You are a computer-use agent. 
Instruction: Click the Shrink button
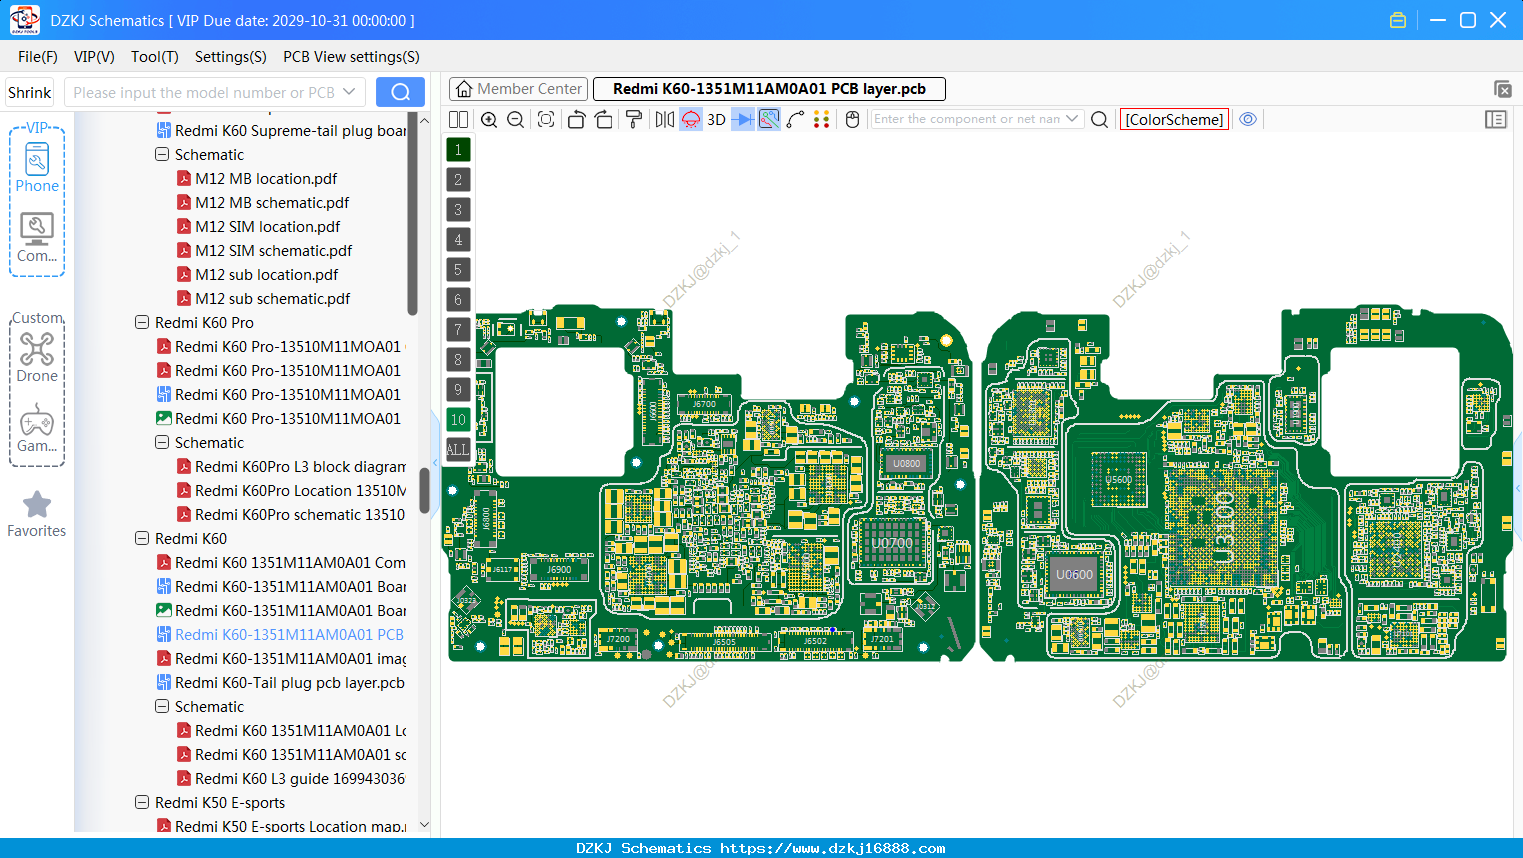pos(30,92)
